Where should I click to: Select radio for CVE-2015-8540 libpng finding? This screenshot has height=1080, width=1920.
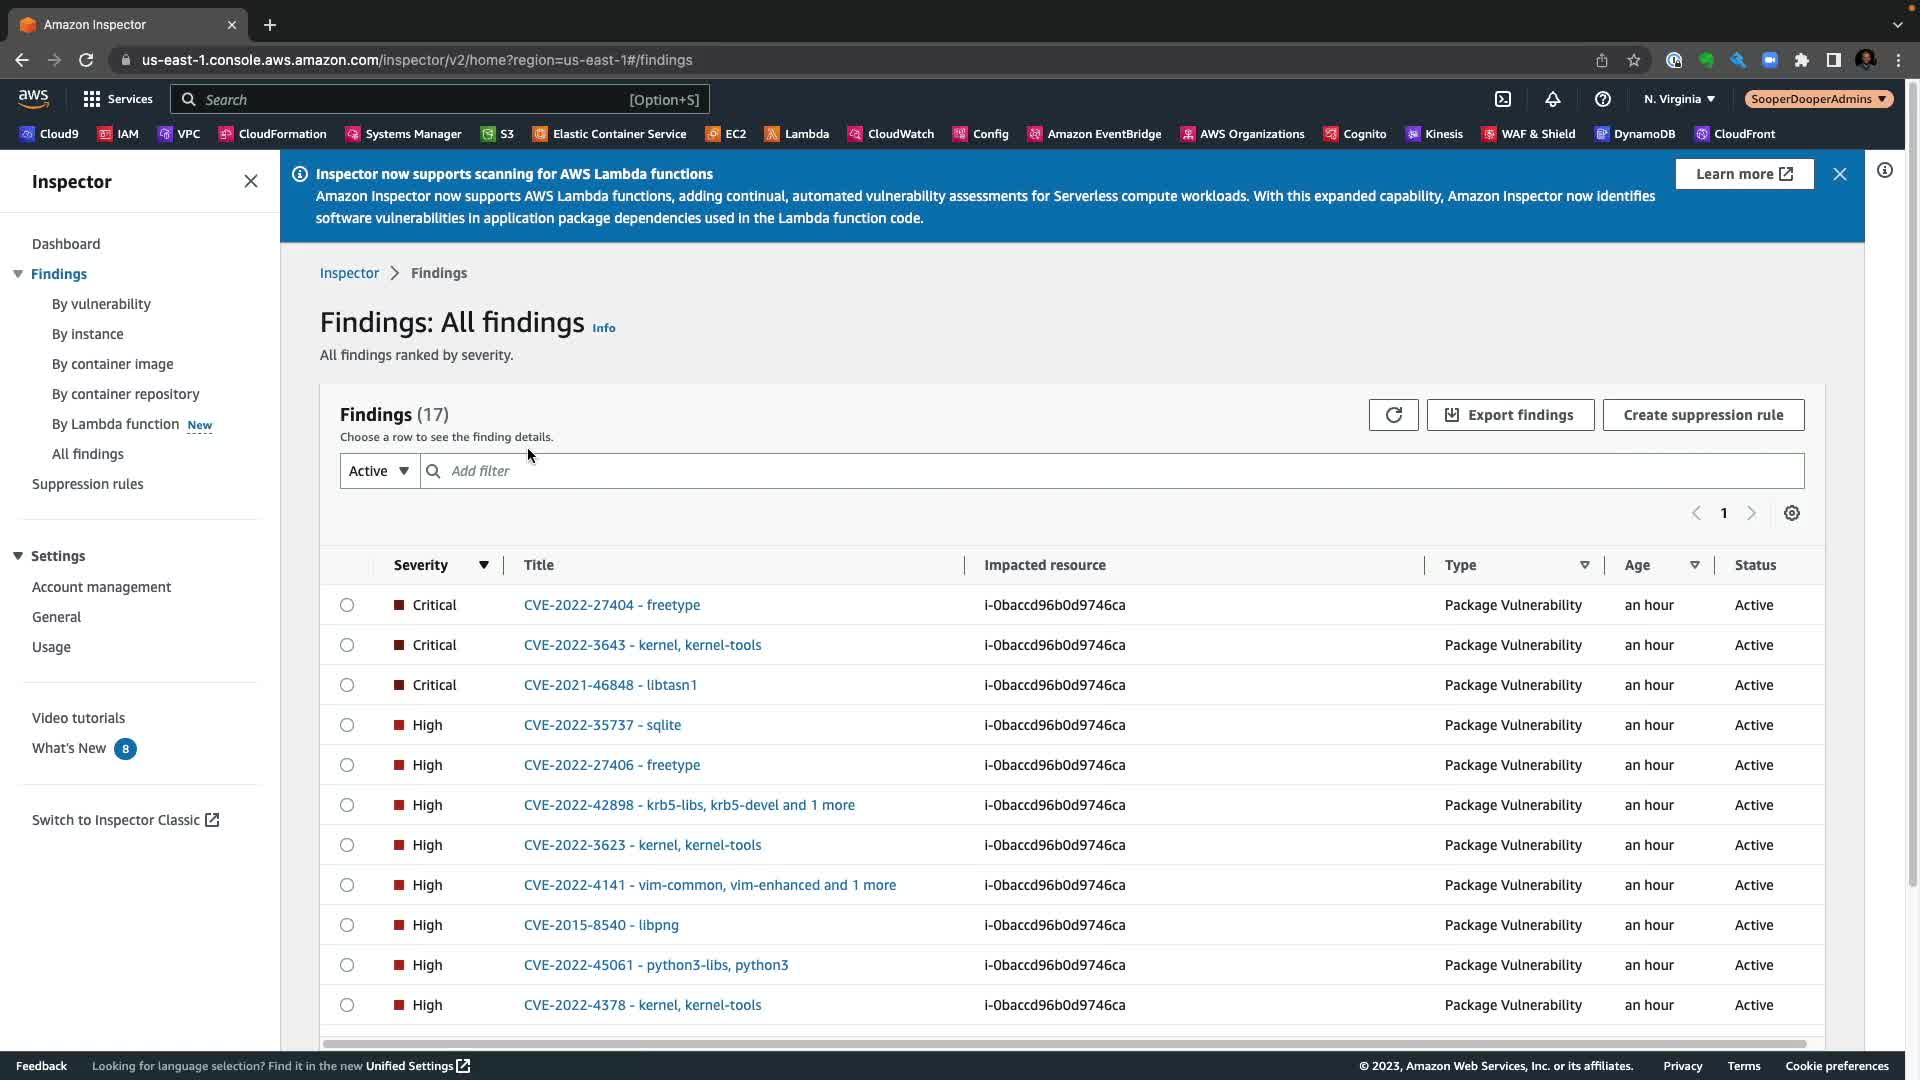coord(347,925)
